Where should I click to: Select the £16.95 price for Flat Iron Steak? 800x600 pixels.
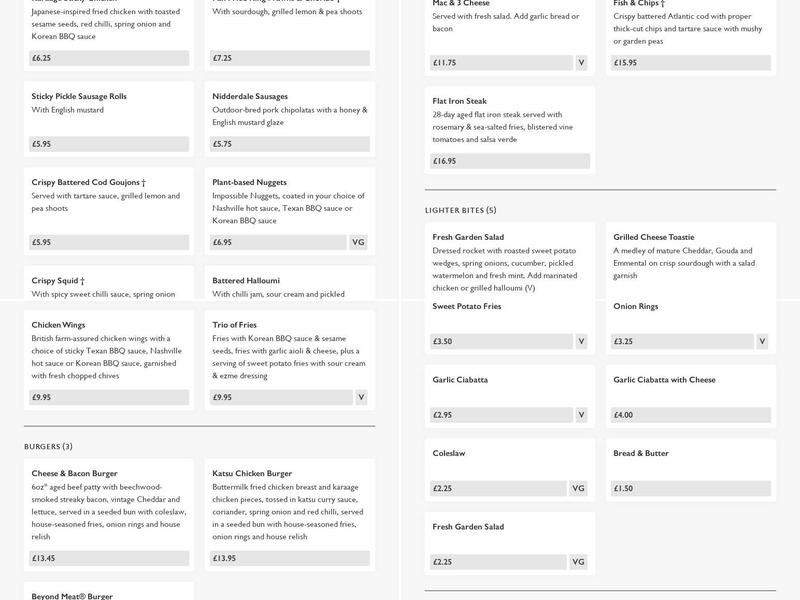(510, 161)
